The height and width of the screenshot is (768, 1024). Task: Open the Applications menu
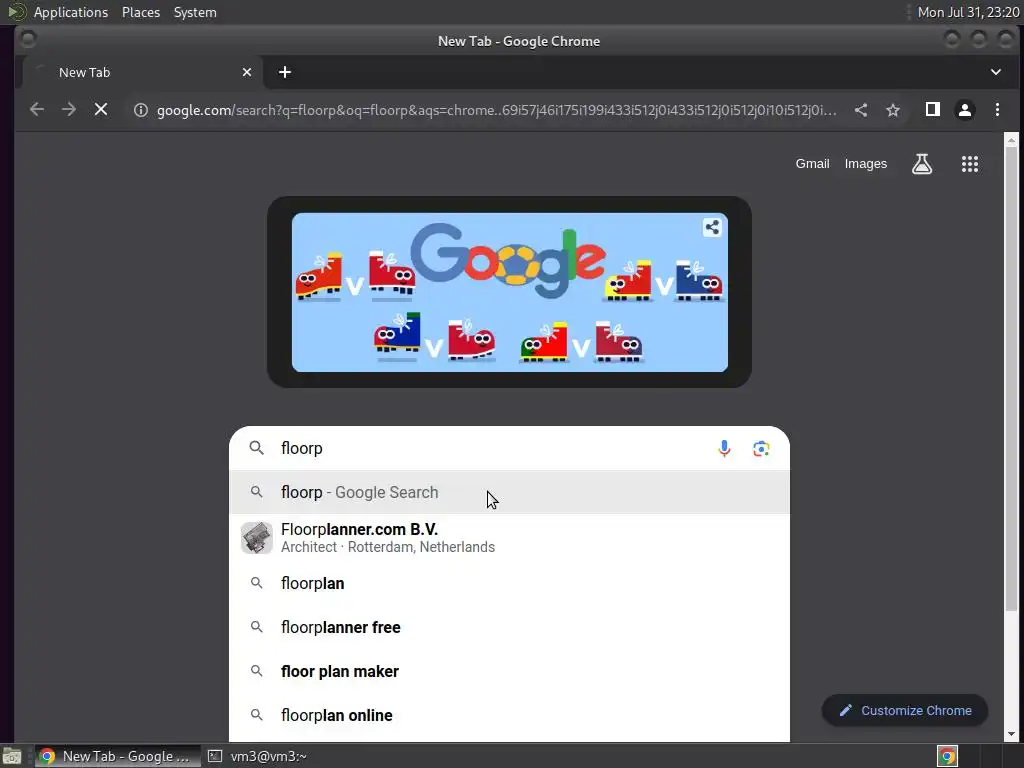[x=71, y=12]
